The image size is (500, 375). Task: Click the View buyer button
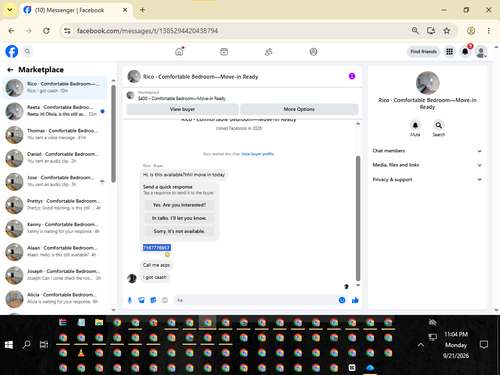(x=182, y=109)
